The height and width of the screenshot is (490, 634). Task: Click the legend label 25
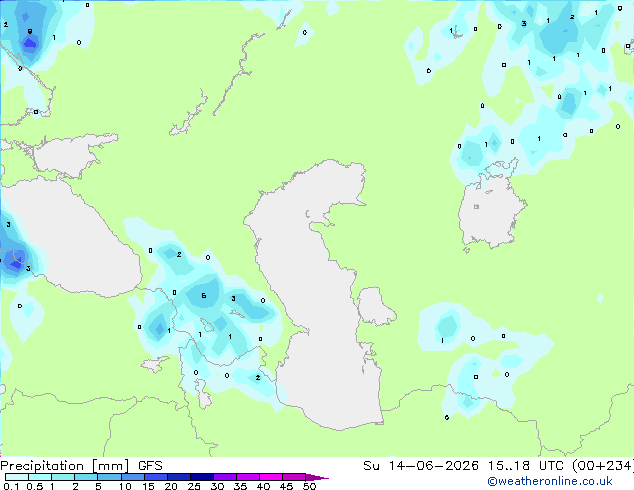194,486
